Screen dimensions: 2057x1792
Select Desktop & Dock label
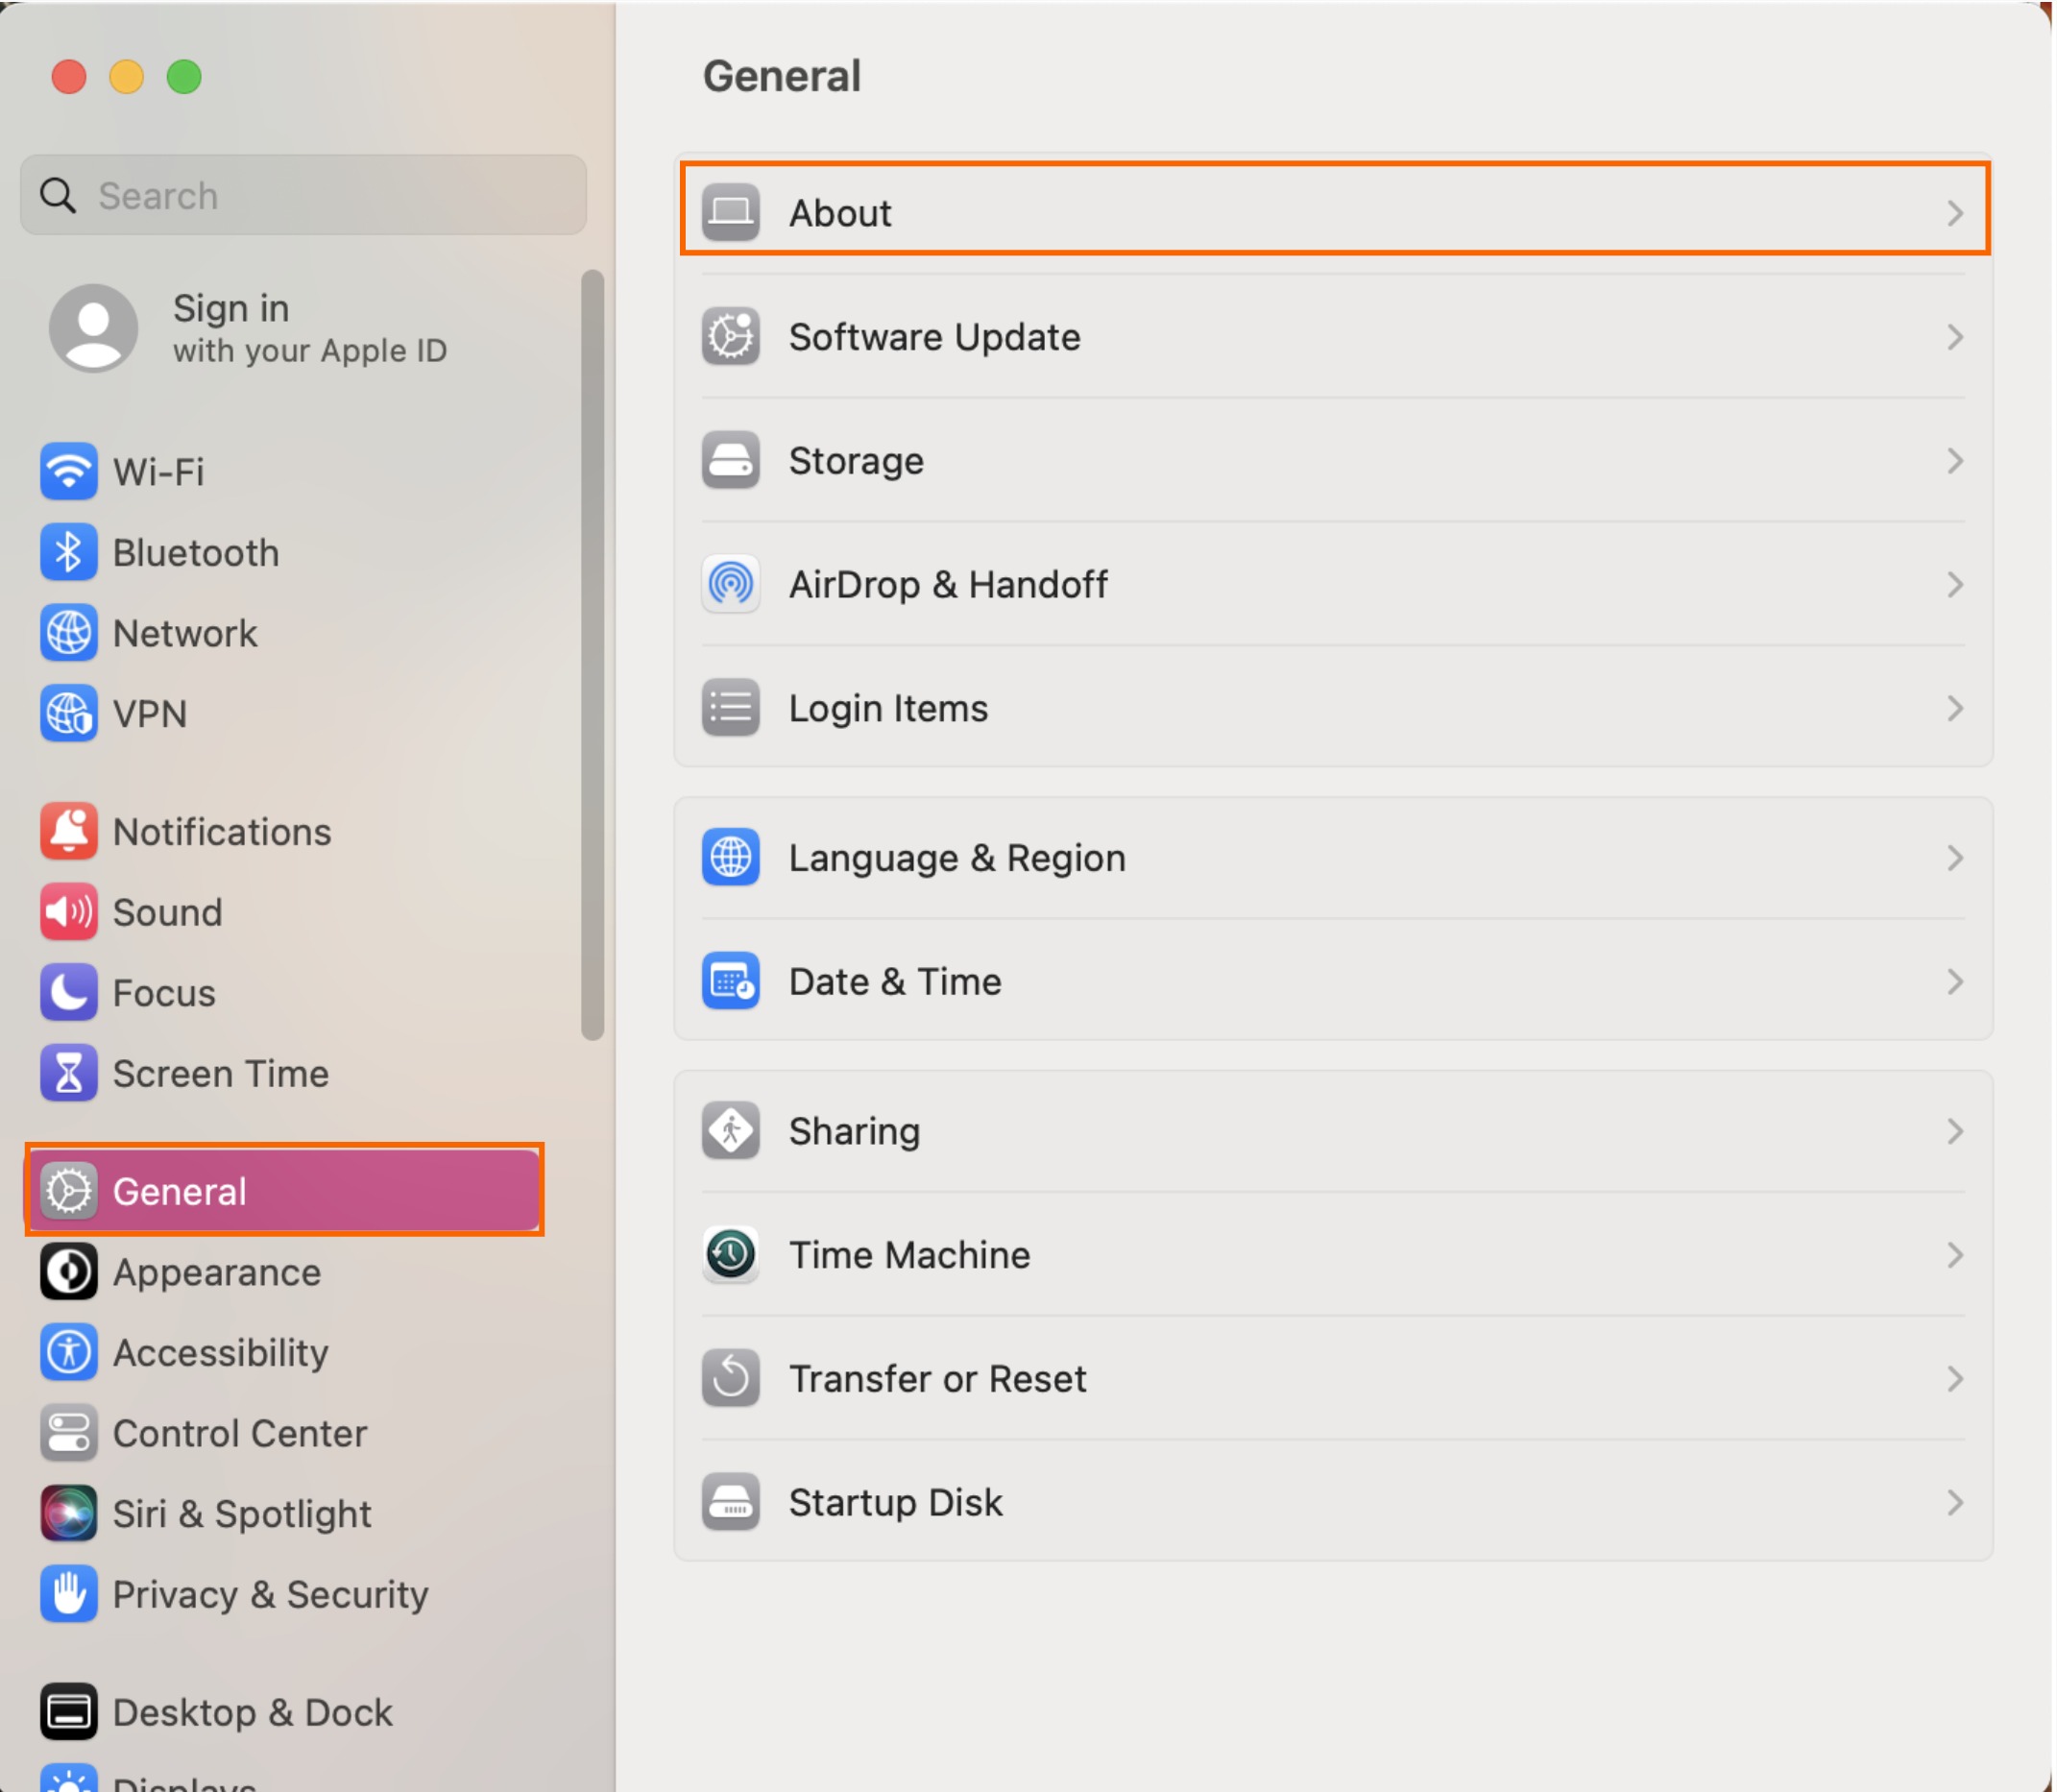tap(253, 1713)
